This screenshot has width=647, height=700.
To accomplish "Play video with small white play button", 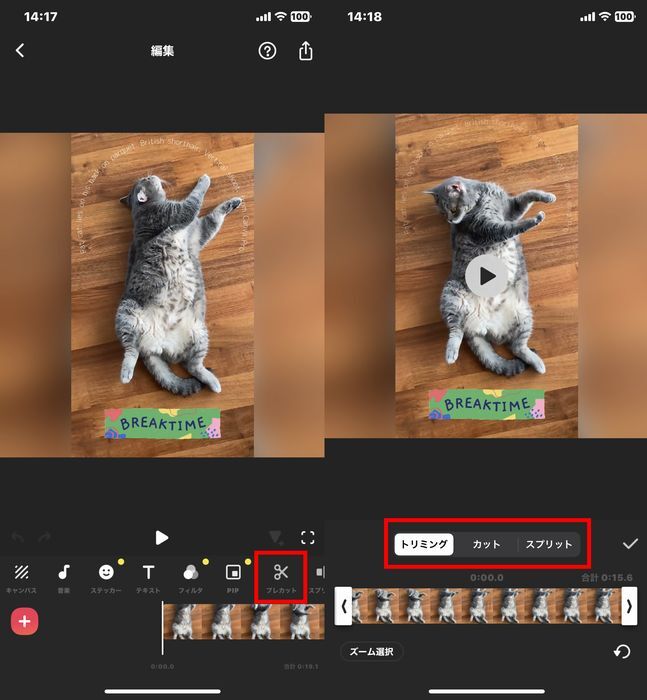I will [162, 538].
